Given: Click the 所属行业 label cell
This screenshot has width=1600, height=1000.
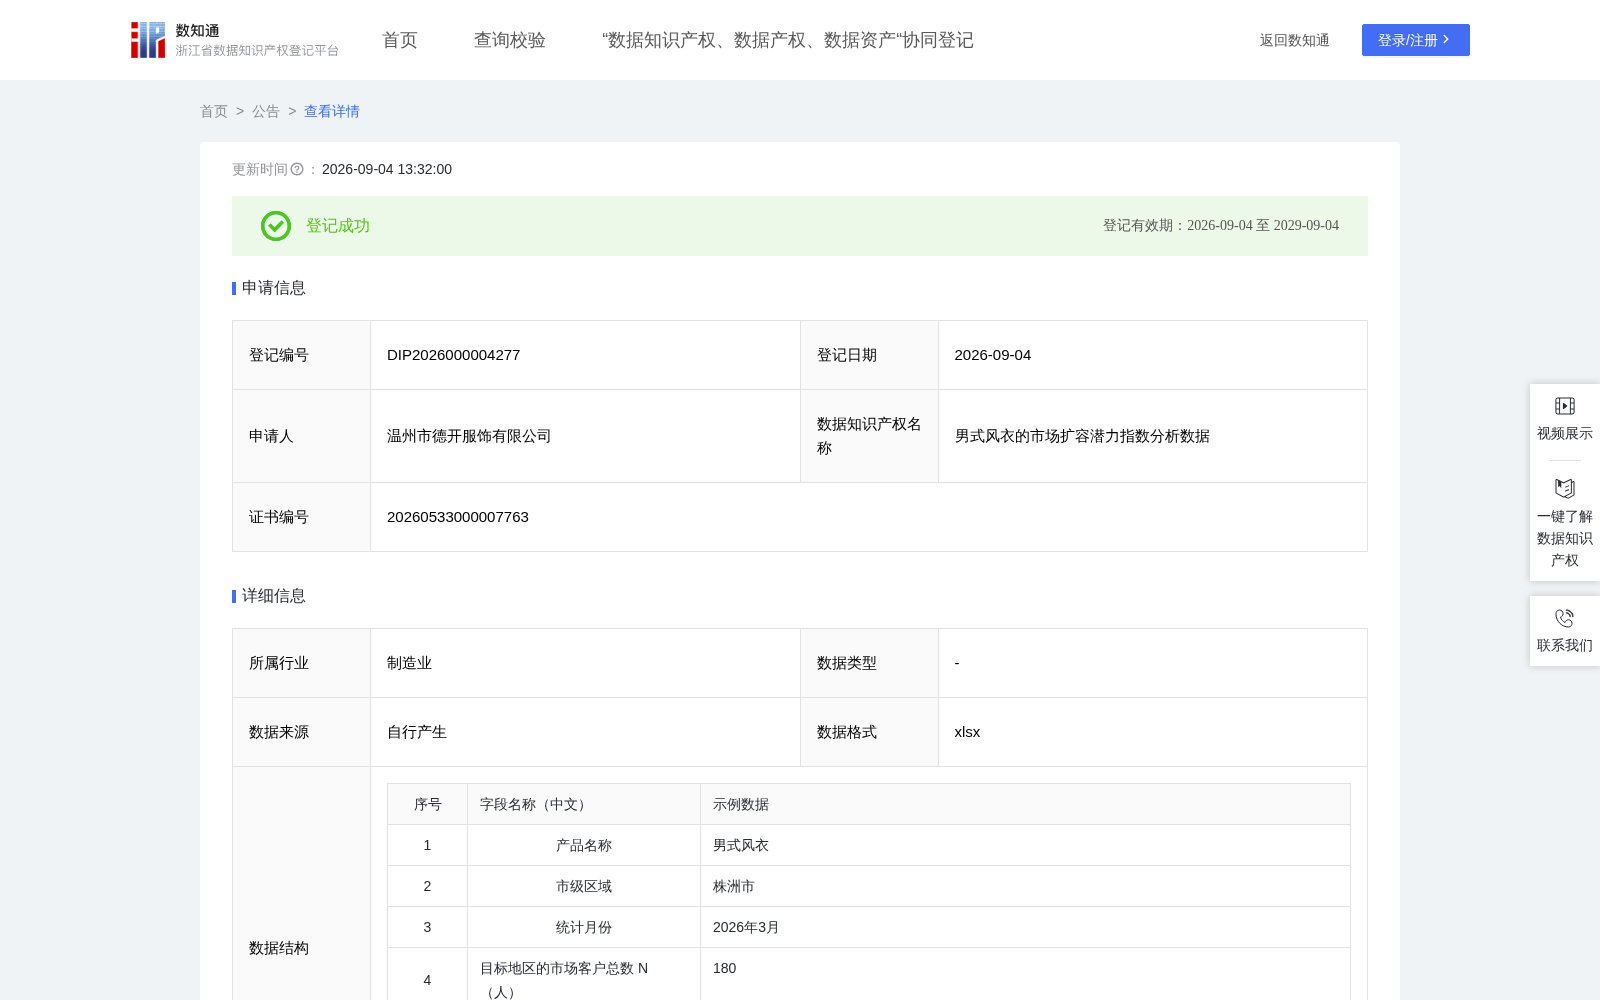Looking at the screenshot, I should 301,663.
